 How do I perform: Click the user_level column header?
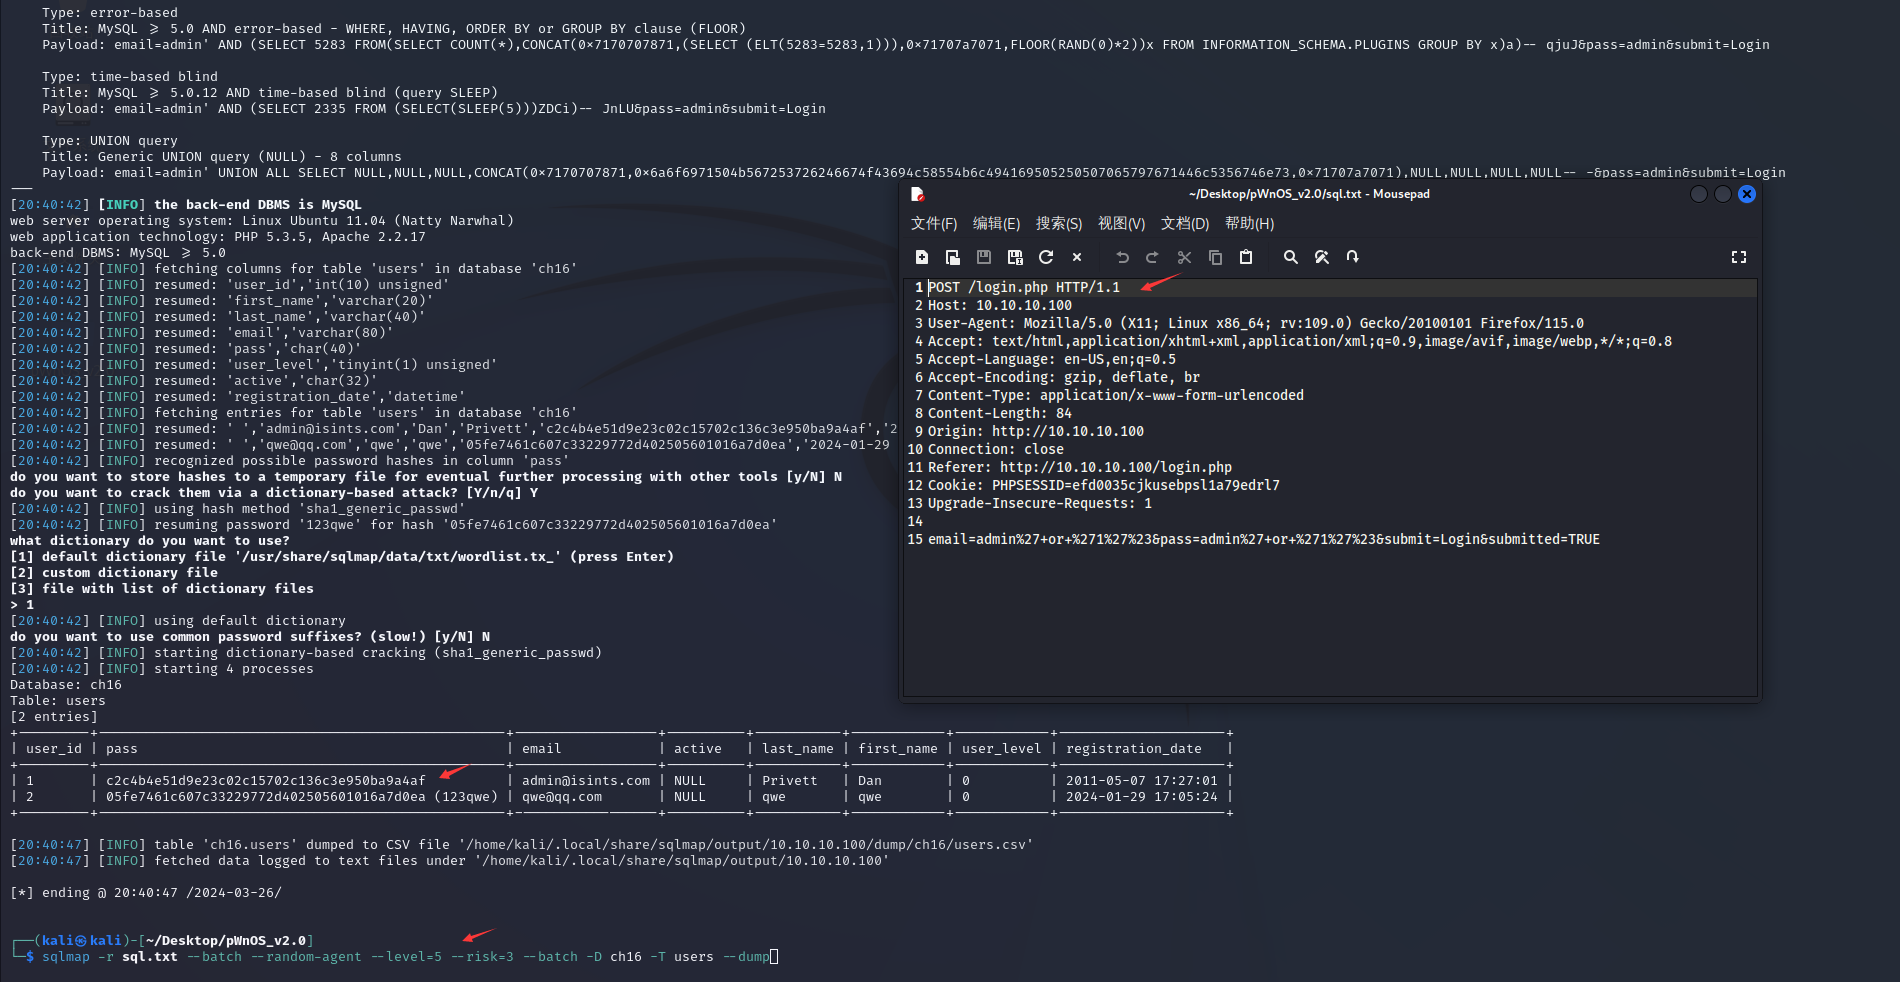point(1002,749)
